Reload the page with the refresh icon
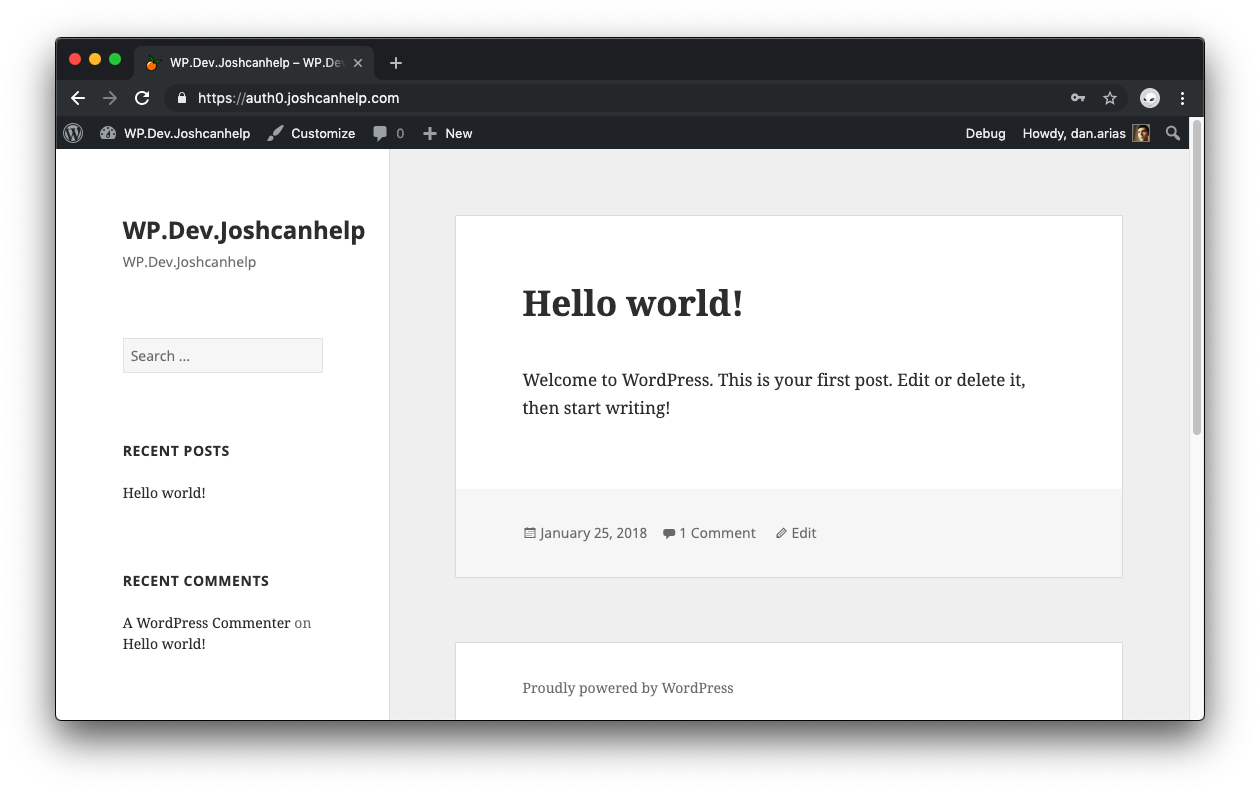This screenshot has width=1260, height=794. (142, 98)
